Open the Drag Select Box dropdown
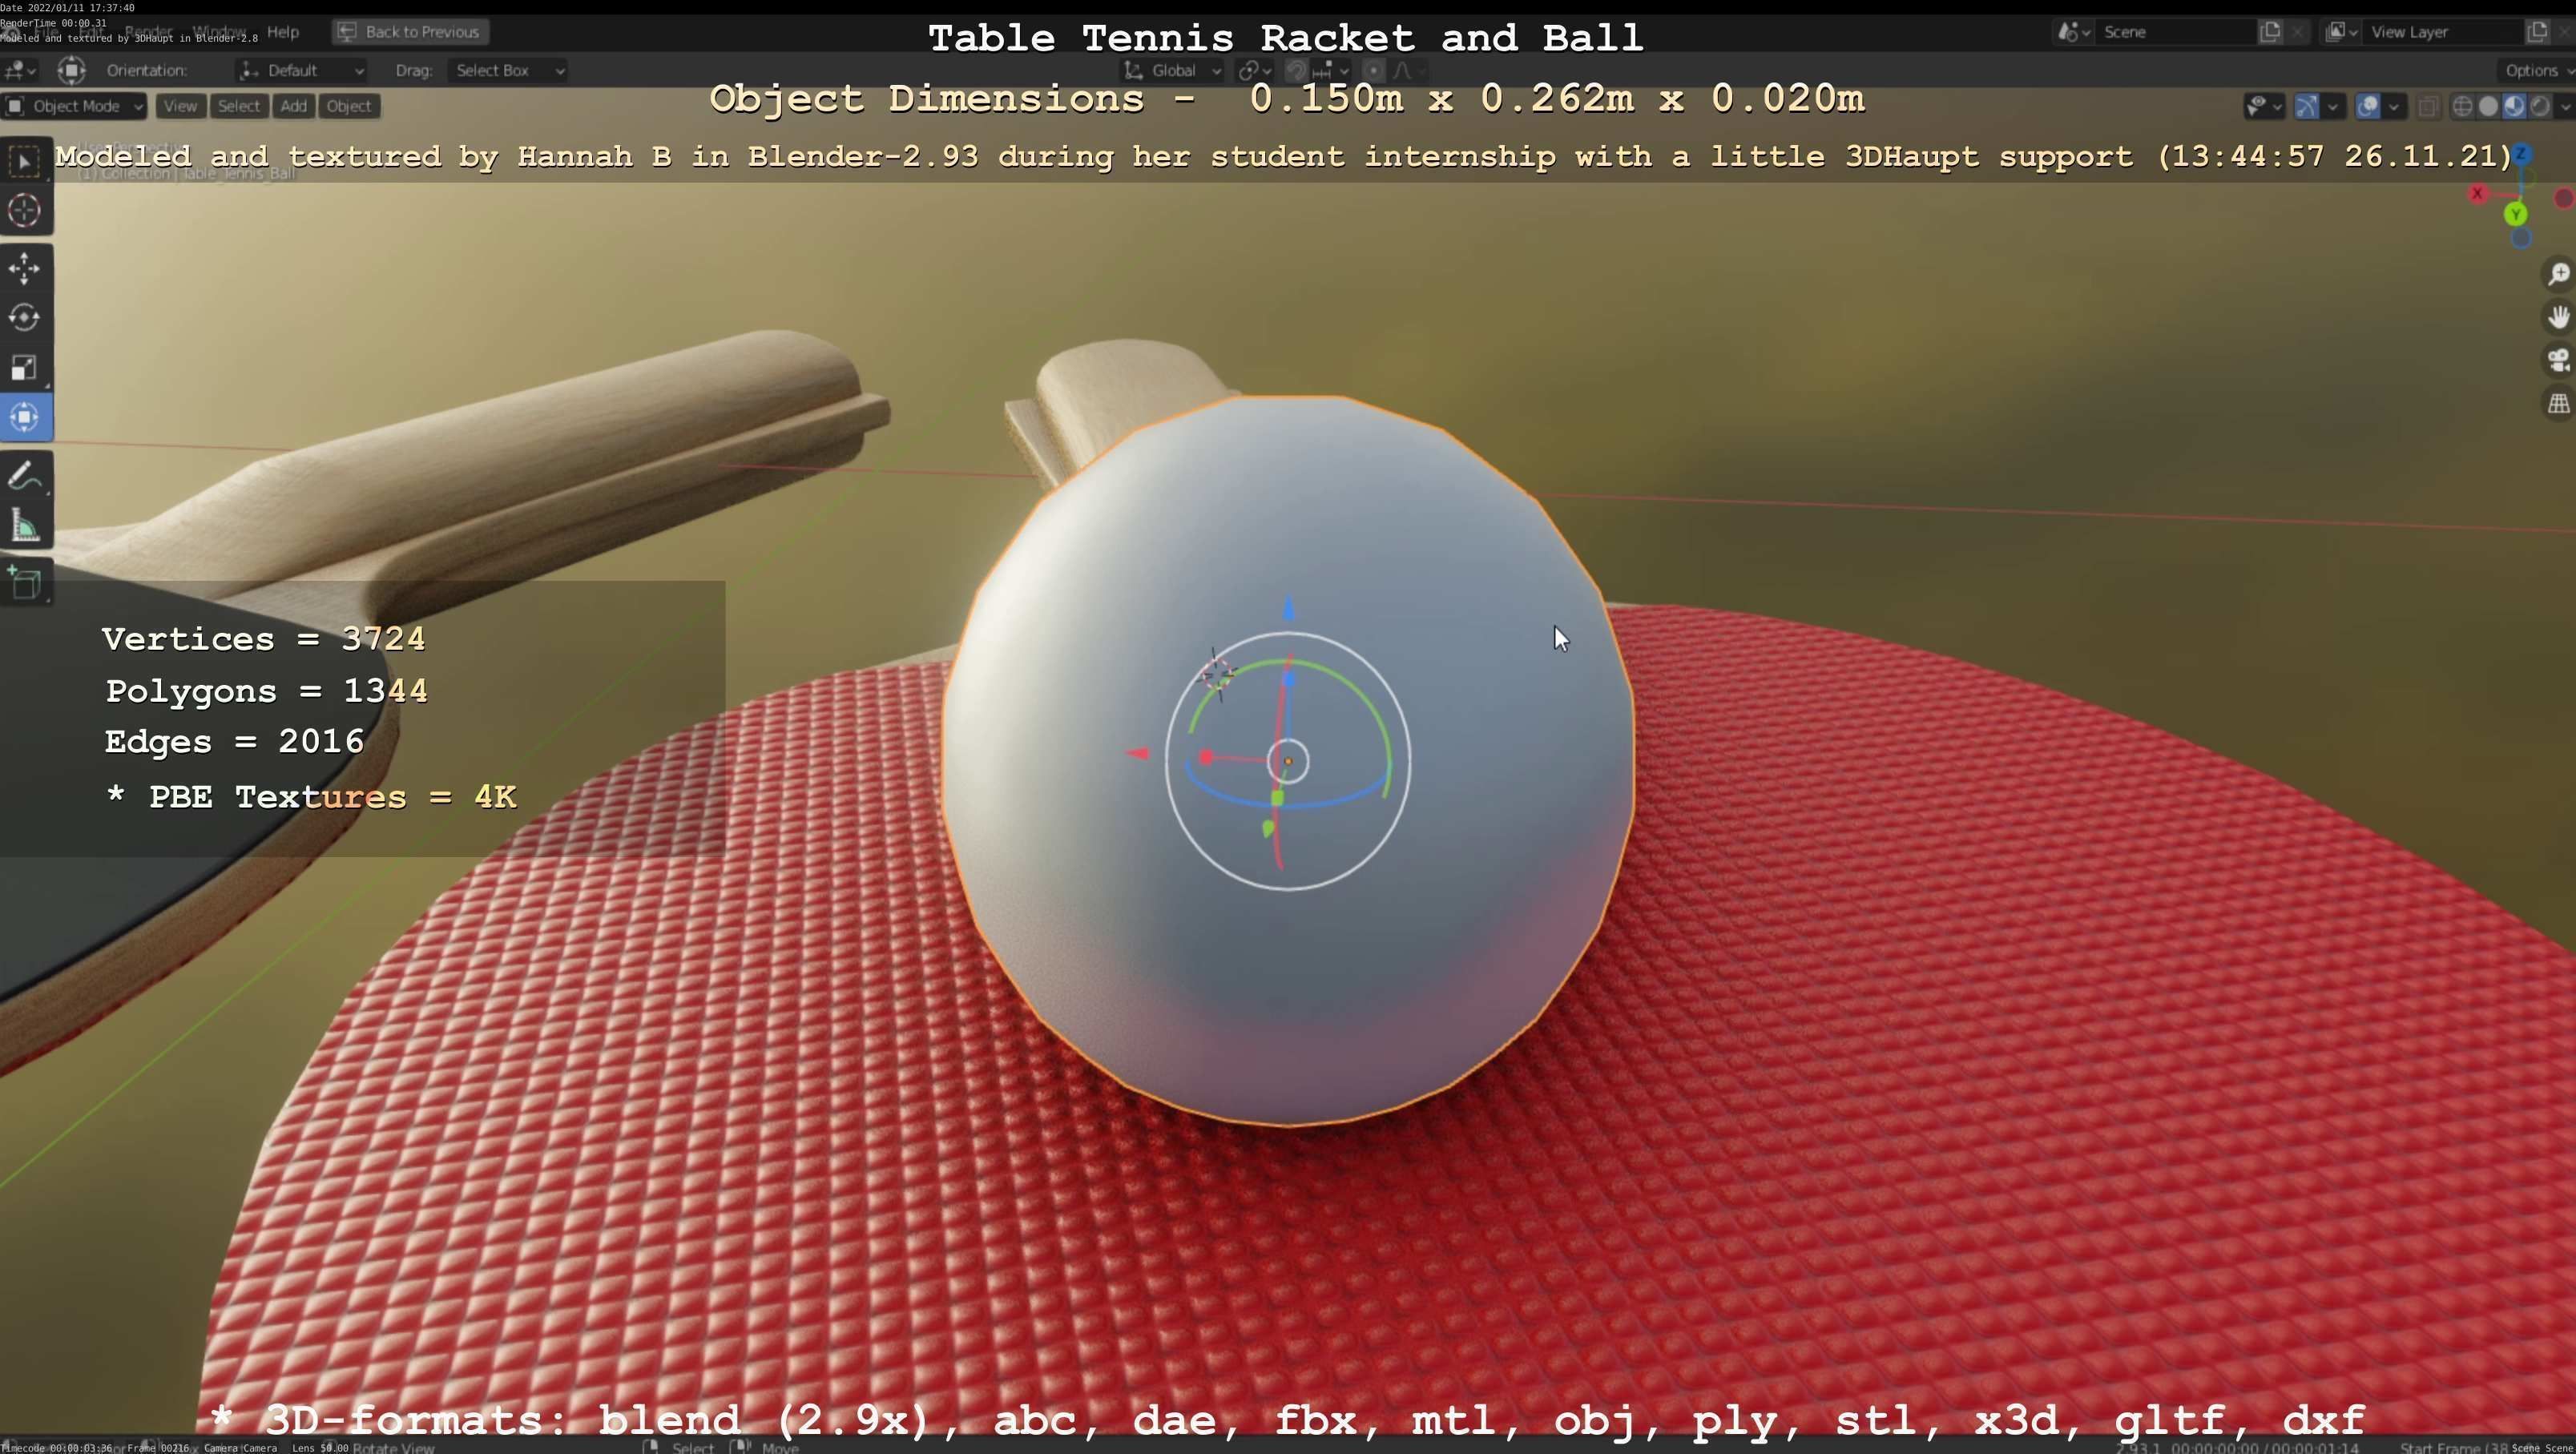This screenshot has width=2576, height=1454. 508,71
